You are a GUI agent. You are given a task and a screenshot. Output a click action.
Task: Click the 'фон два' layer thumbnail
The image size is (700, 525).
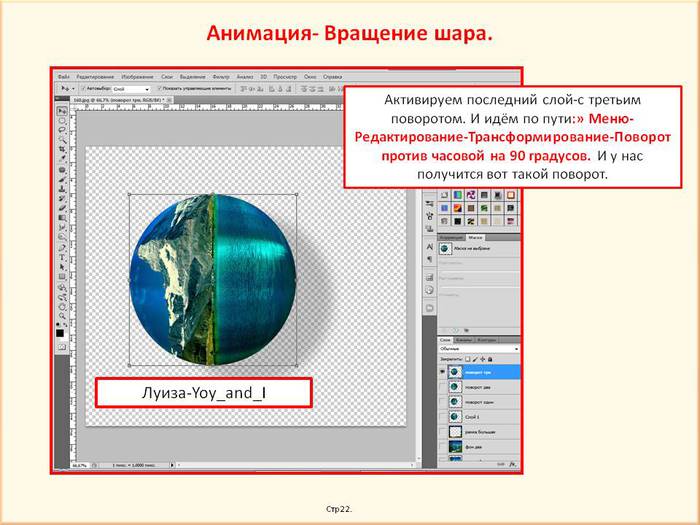click(455, 446)
